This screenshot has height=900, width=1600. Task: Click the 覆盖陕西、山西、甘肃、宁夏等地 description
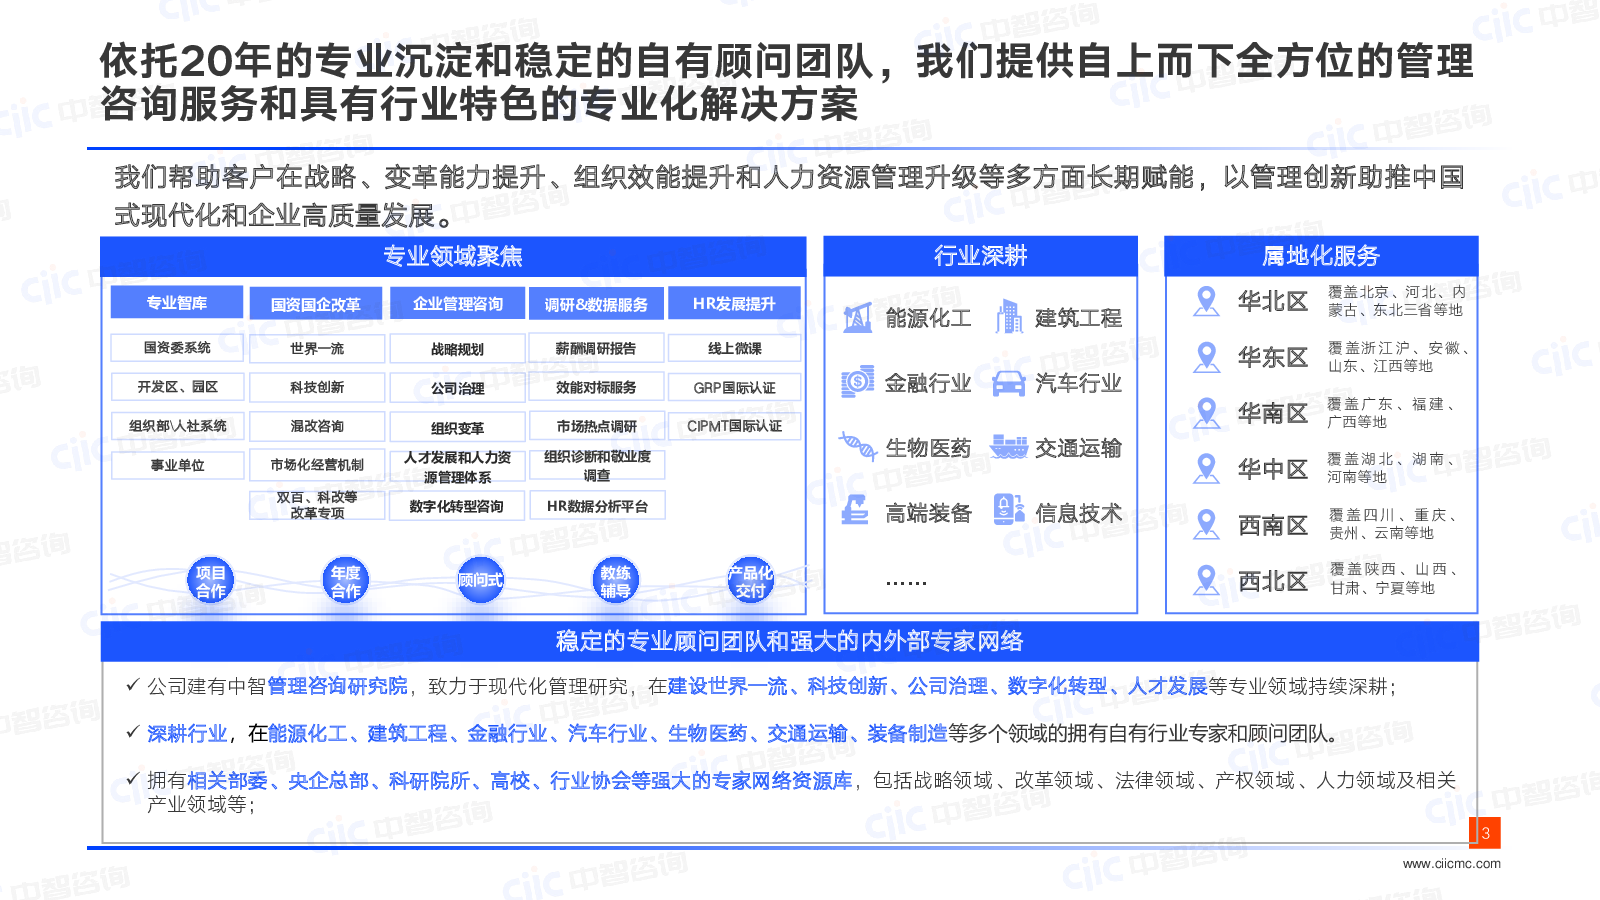(1392, 579)
